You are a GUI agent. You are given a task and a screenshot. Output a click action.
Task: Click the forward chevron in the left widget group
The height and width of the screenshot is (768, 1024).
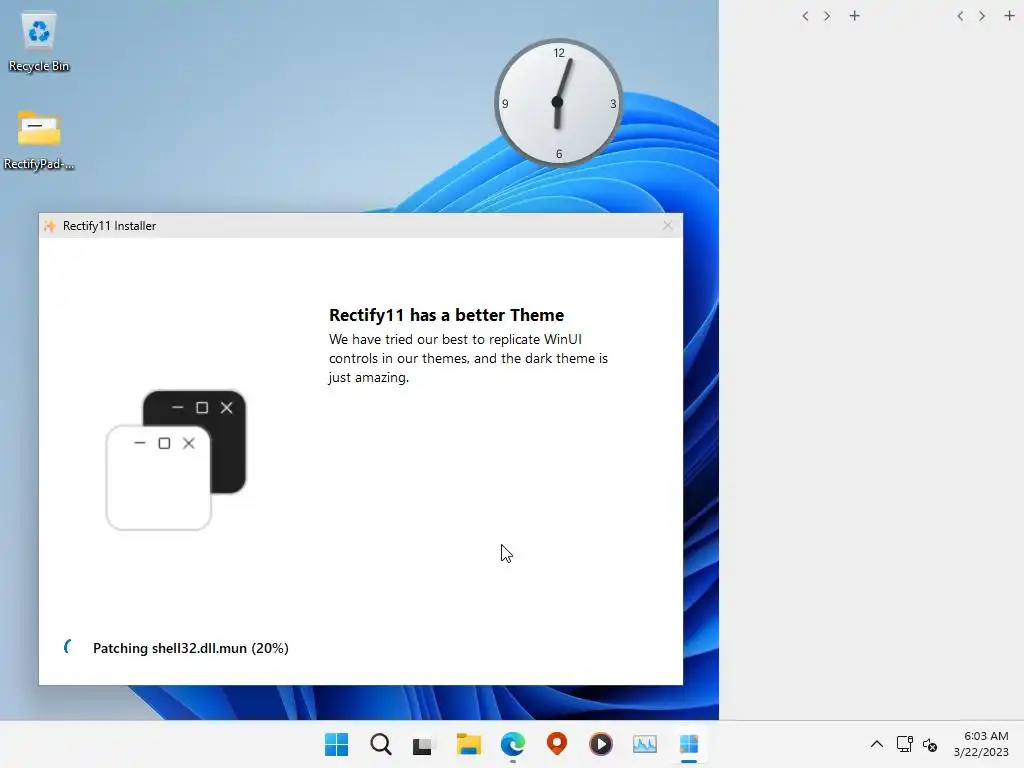[x=827, y=16]
